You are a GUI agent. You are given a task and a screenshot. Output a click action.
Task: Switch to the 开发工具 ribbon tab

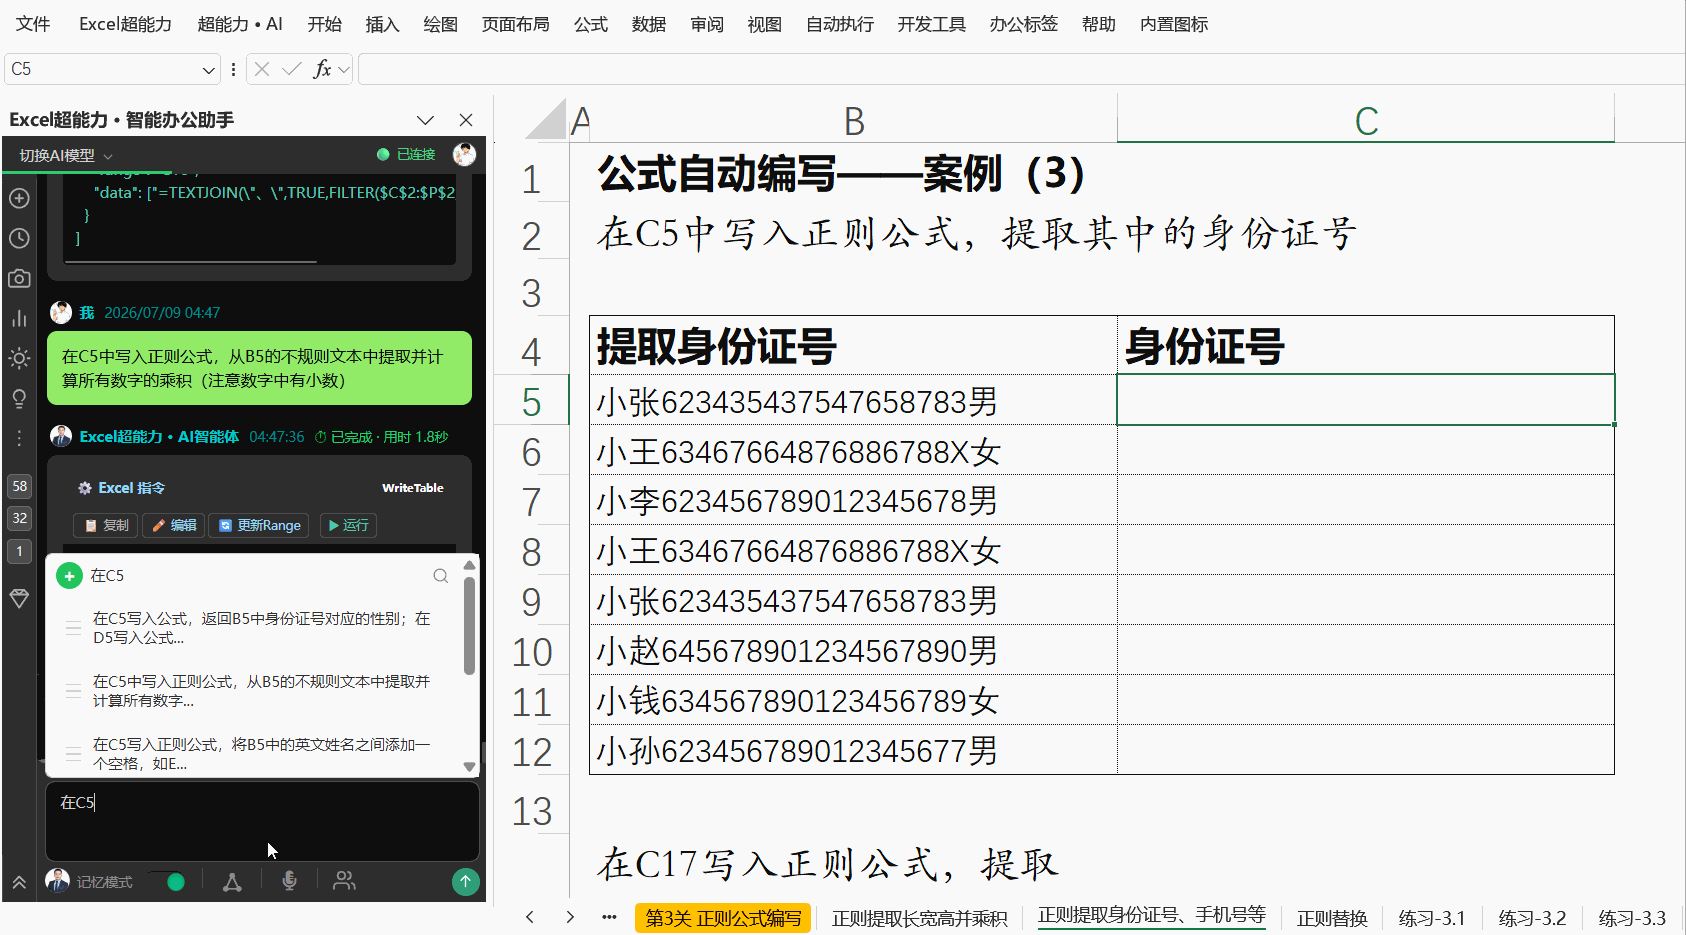coord(931,24)
